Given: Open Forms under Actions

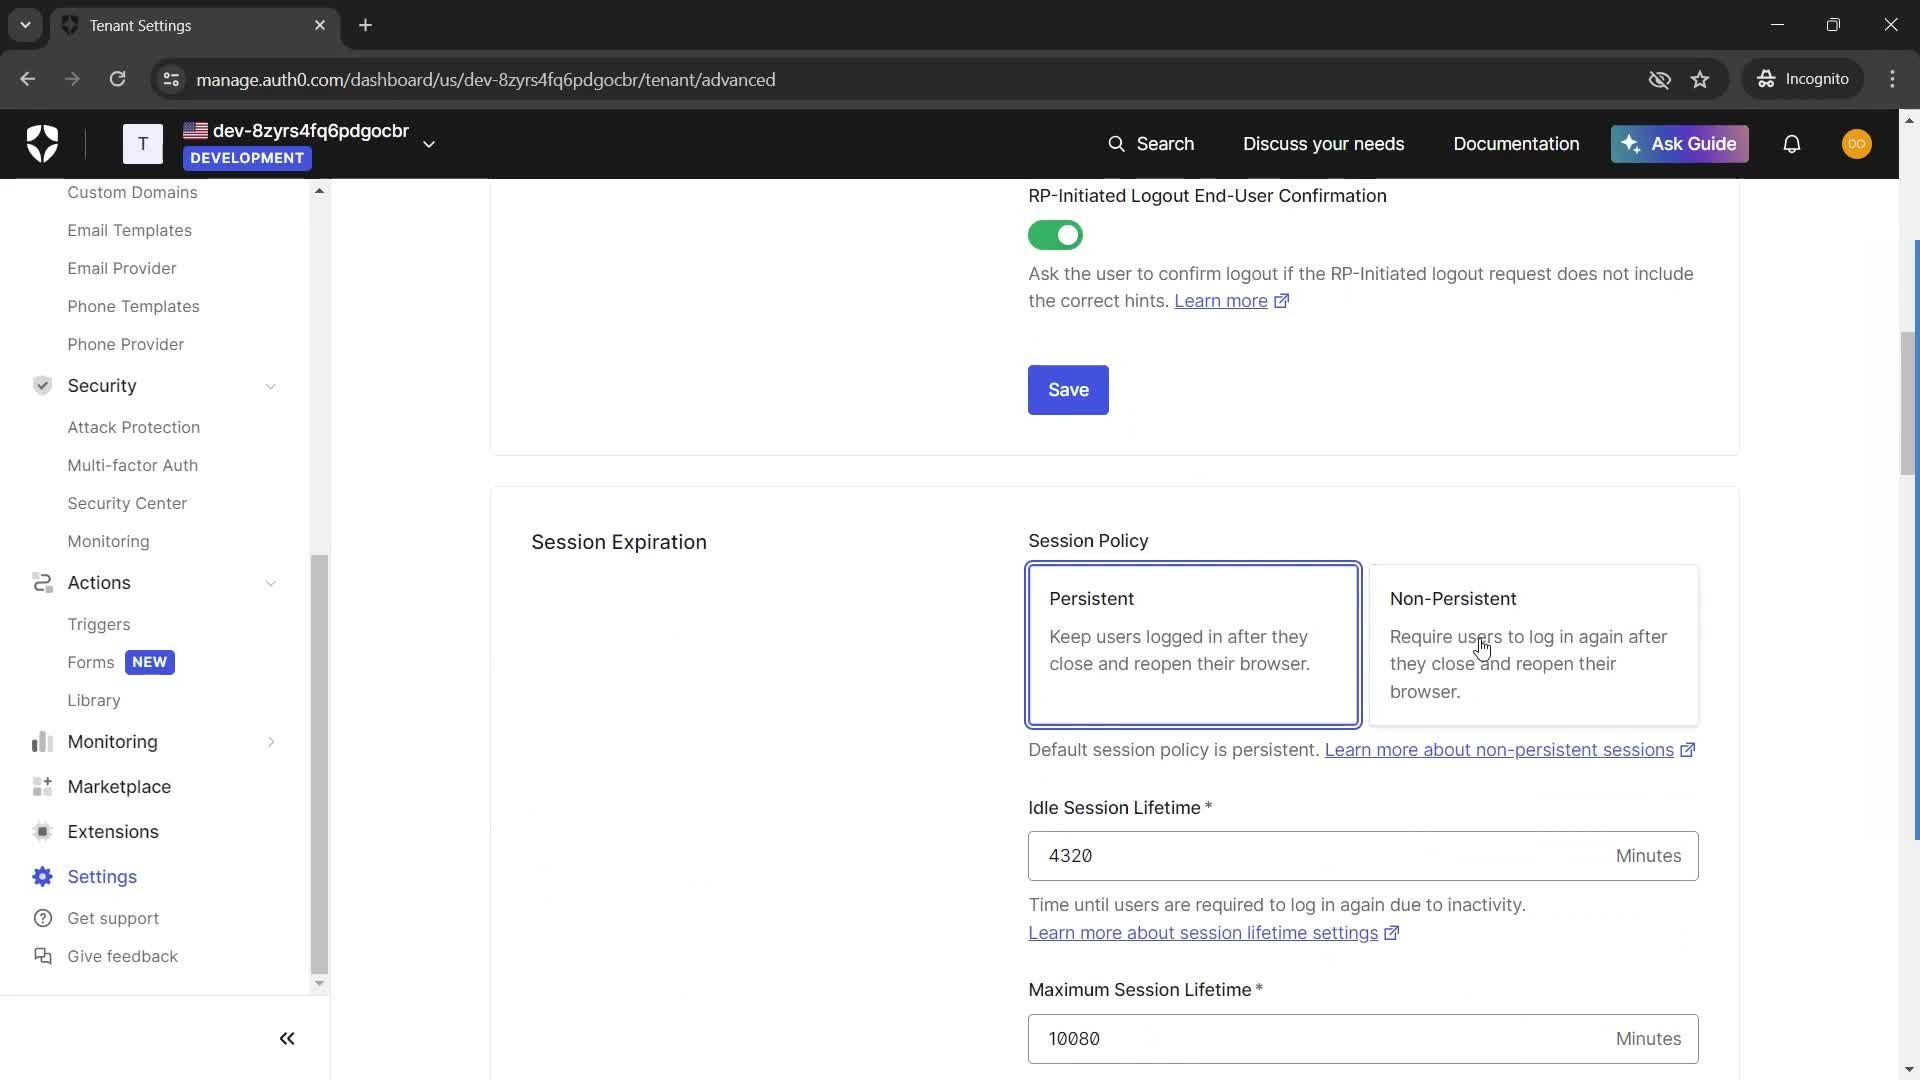Looking at the screenshot, I should [90, 662].
